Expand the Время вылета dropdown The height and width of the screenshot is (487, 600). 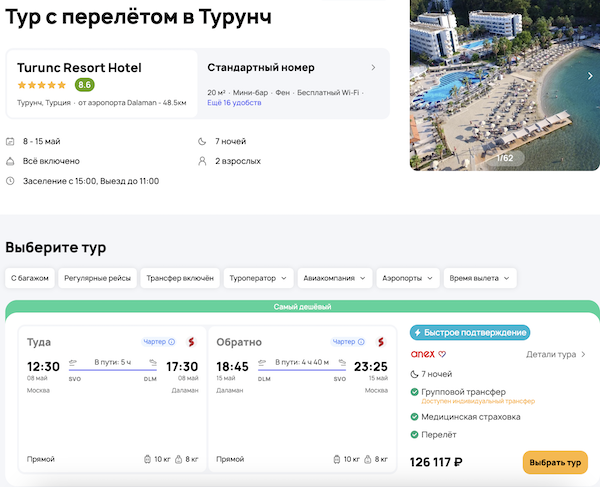pyautogui.click(x=480, y=278)
